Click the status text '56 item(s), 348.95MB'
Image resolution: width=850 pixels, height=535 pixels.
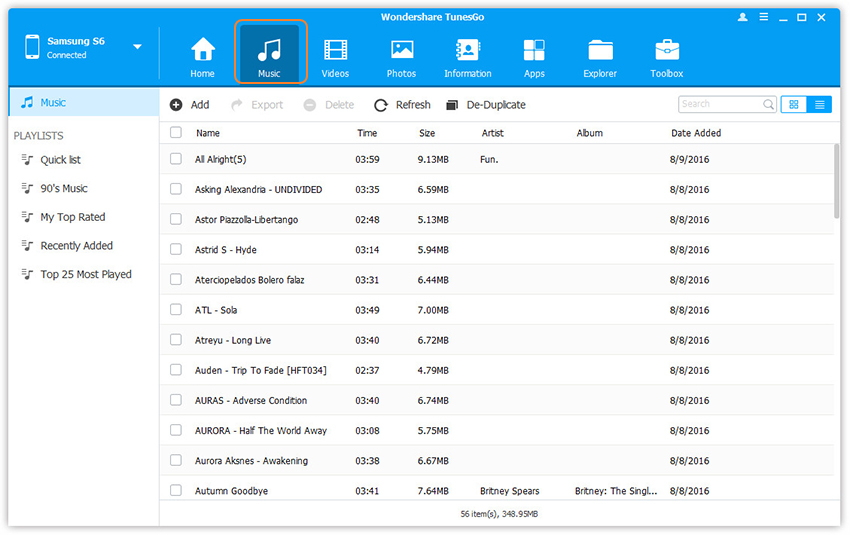[499, 514]
